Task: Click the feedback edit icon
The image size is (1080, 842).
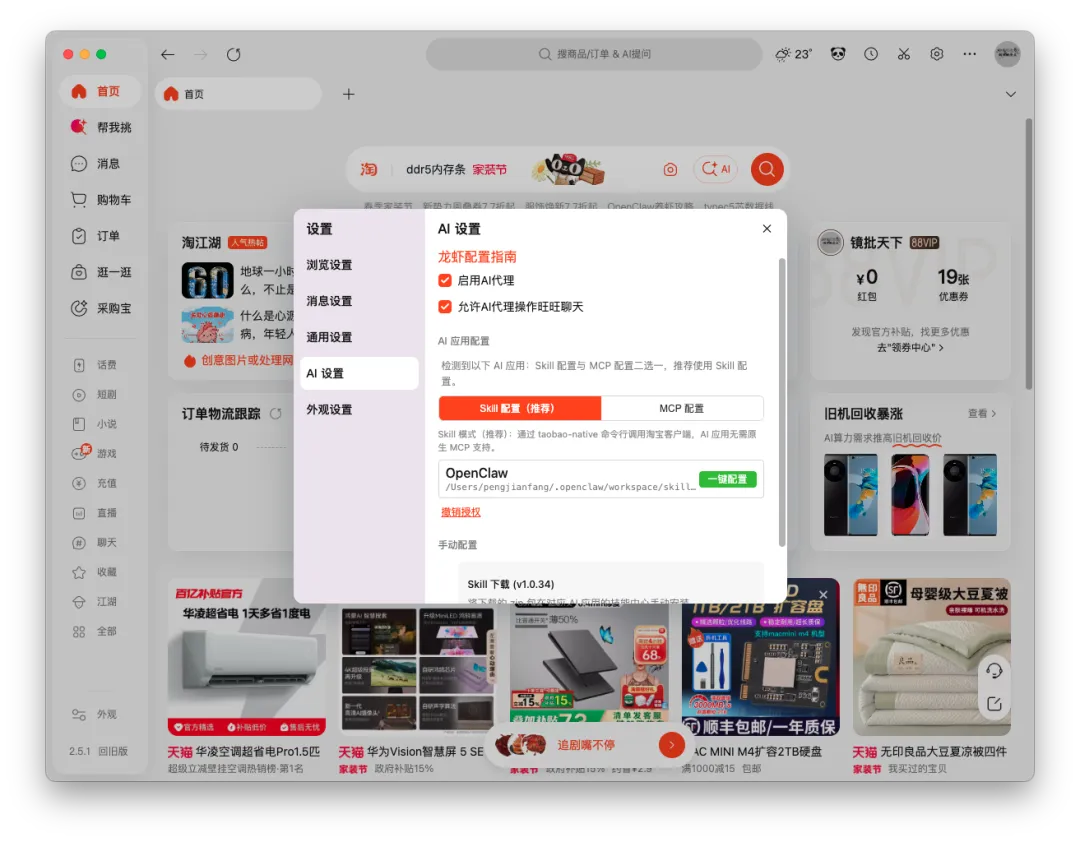Action: (994, 704)
